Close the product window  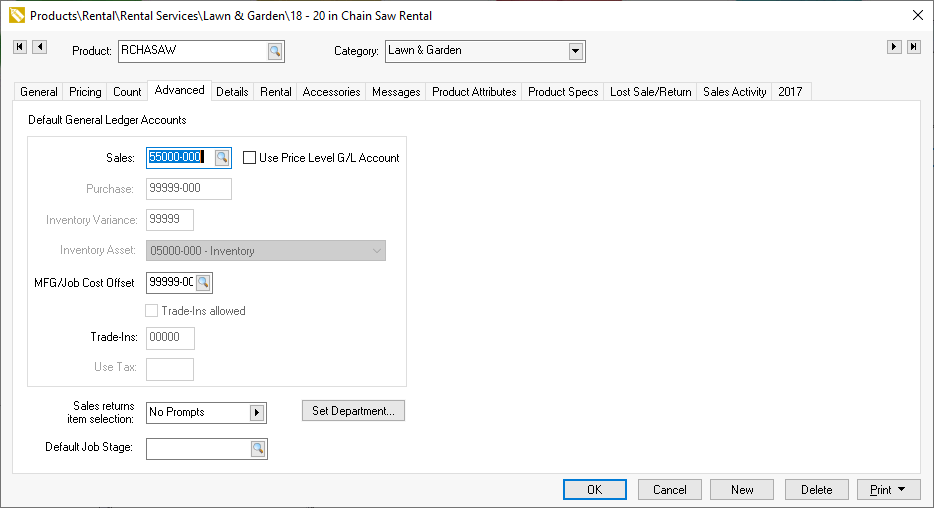point(918,15)
